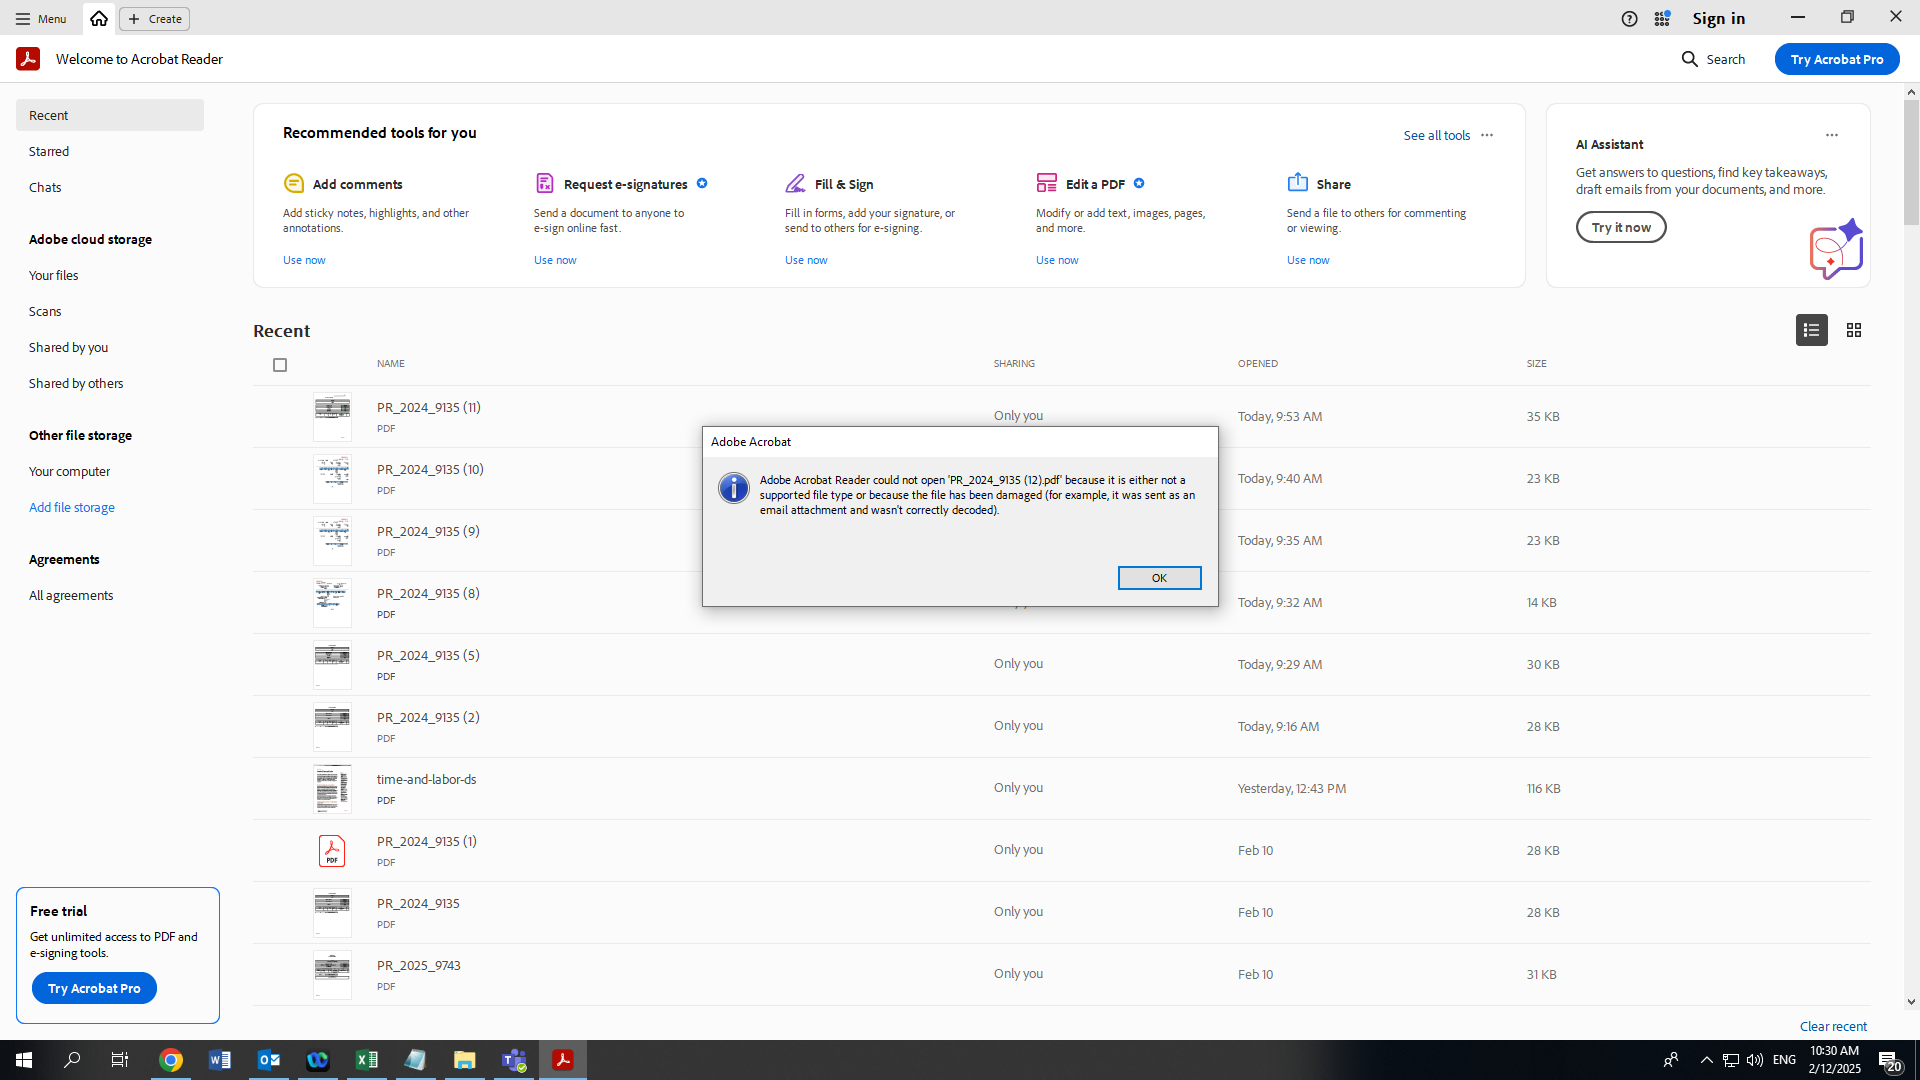The height and width of the screenshot is (1080, 1920).
Task: Open the AI Assistant options menu
Action: tap(1832, 135)
